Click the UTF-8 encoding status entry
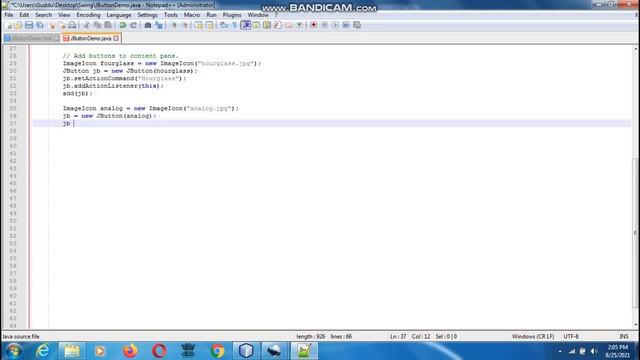The image size is (640, 360). click(571, 336)
